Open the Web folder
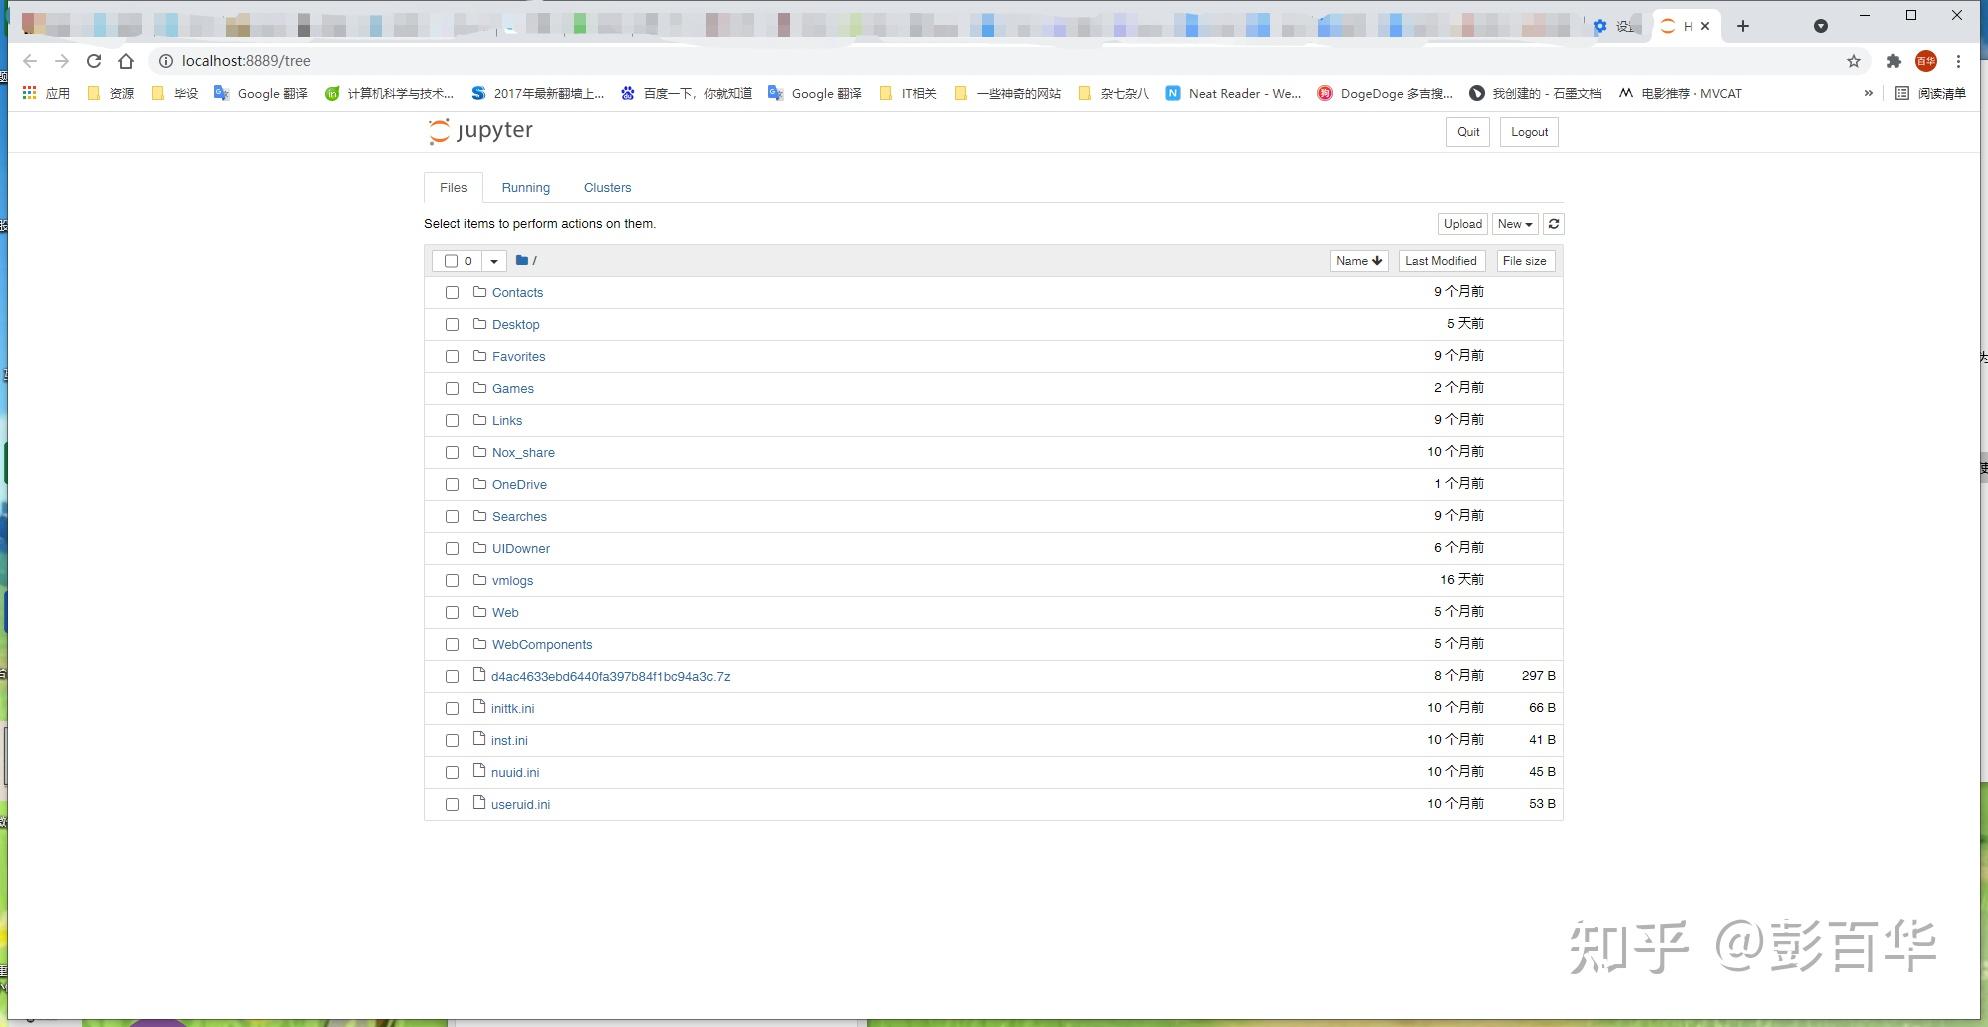The width and height of the screenshot is (1988, 1027). (505, 613)
